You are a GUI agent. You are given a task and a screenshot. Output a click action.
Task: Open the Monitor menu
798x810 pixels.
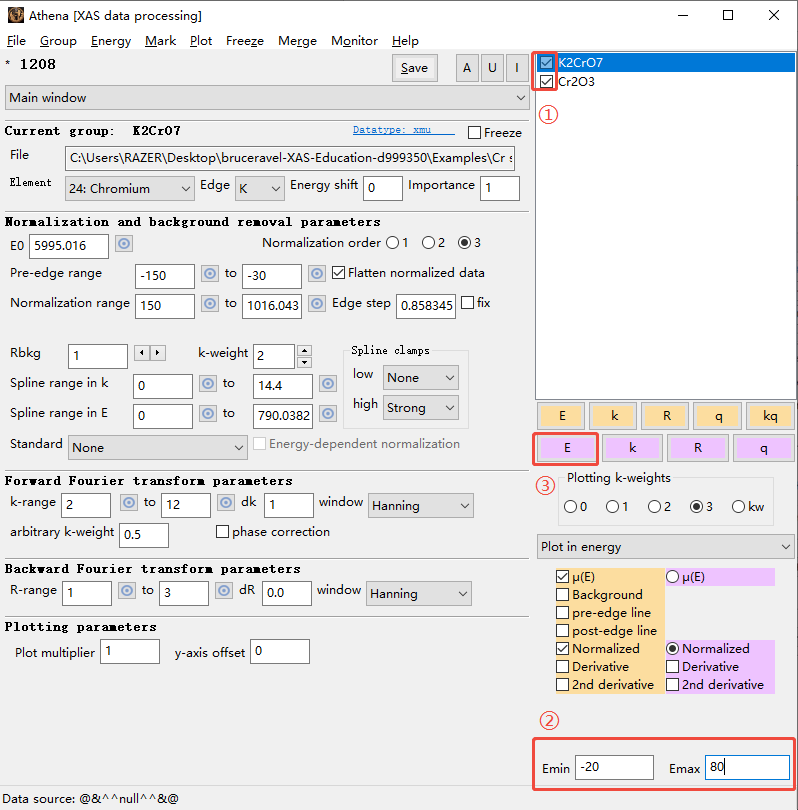[354, 41]
